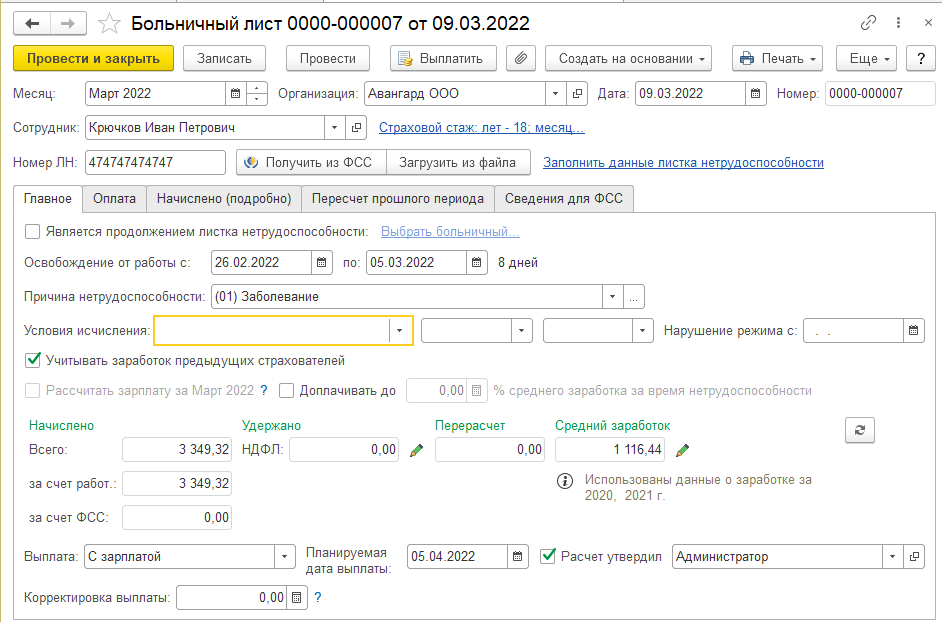Expand second Условия исчисления dropdown
The width and height of the screenshot is (942, 622).
click(521, 331)
